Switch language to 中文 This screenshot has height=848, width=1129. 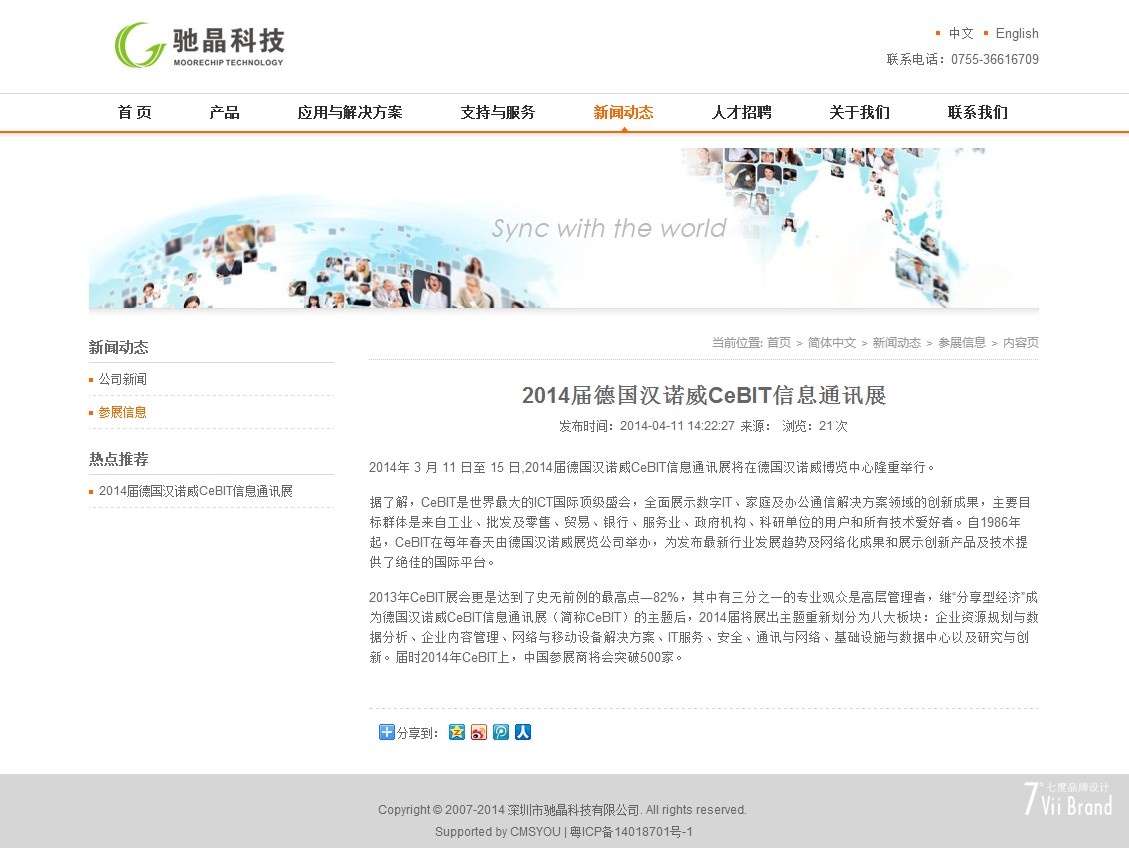click(x=960, y=33)
